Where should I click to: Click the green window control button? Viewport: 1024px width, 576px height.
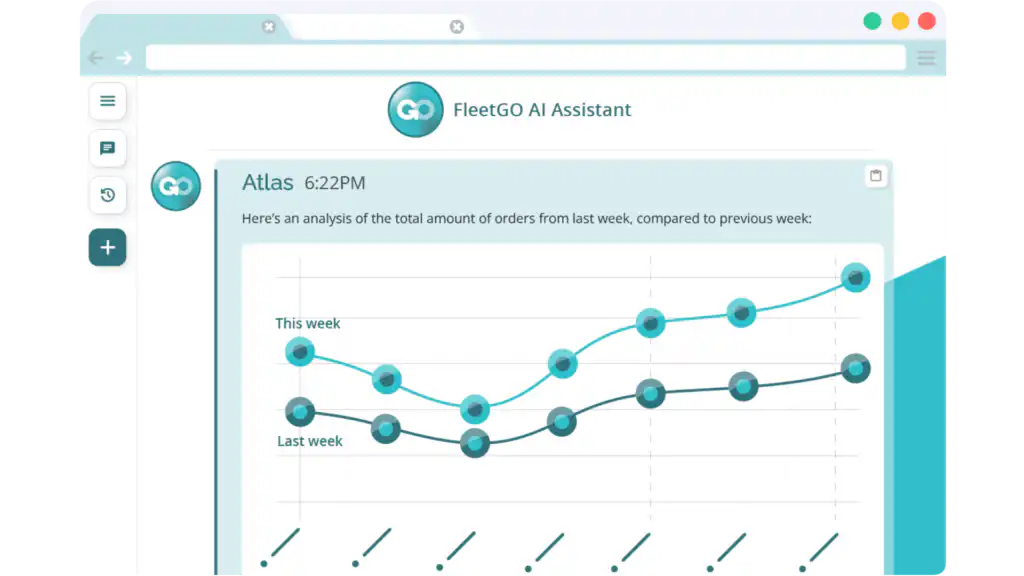(872, 21)
